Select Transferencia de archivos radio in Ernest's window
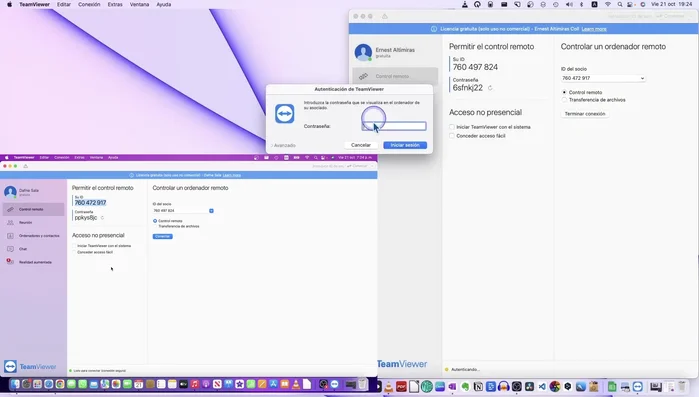 [x=564, y=100]
